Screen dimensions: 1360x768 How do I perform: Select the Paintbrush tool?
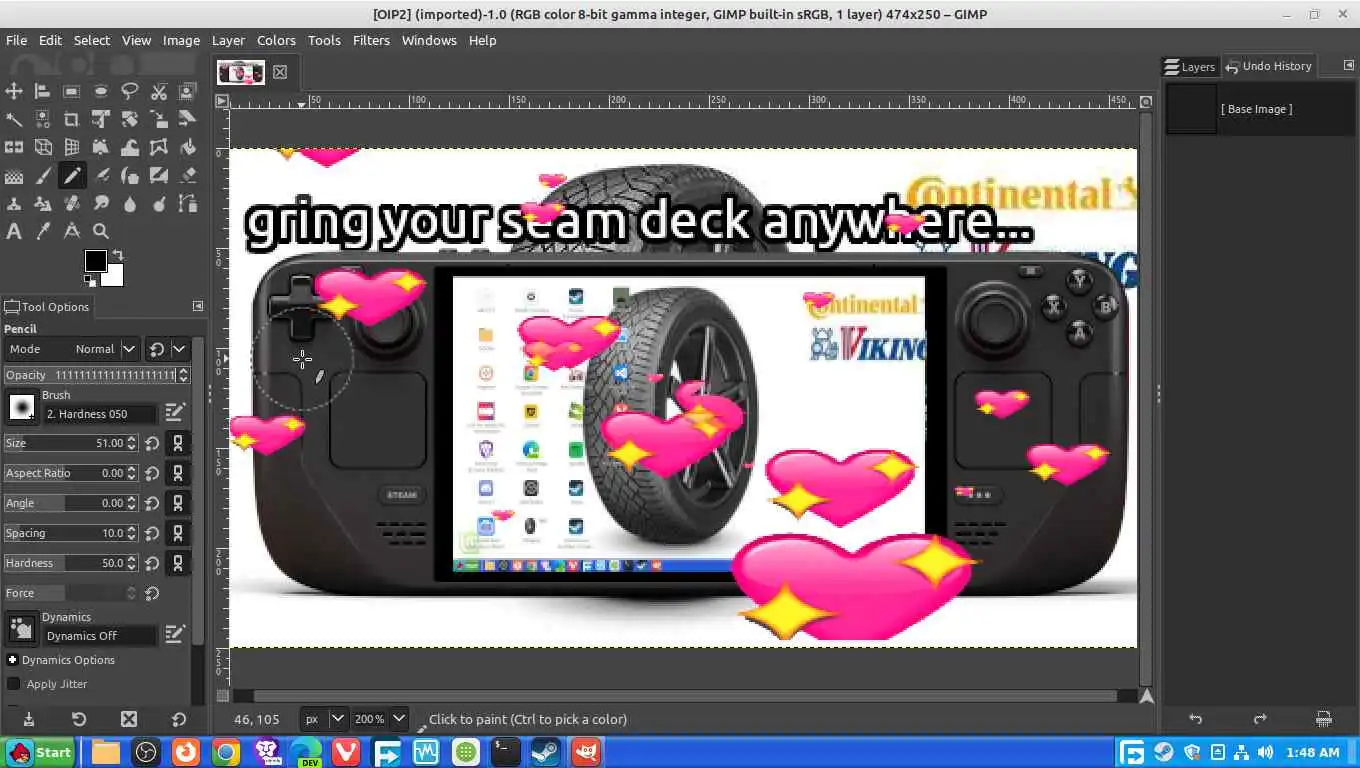[43, 176]
